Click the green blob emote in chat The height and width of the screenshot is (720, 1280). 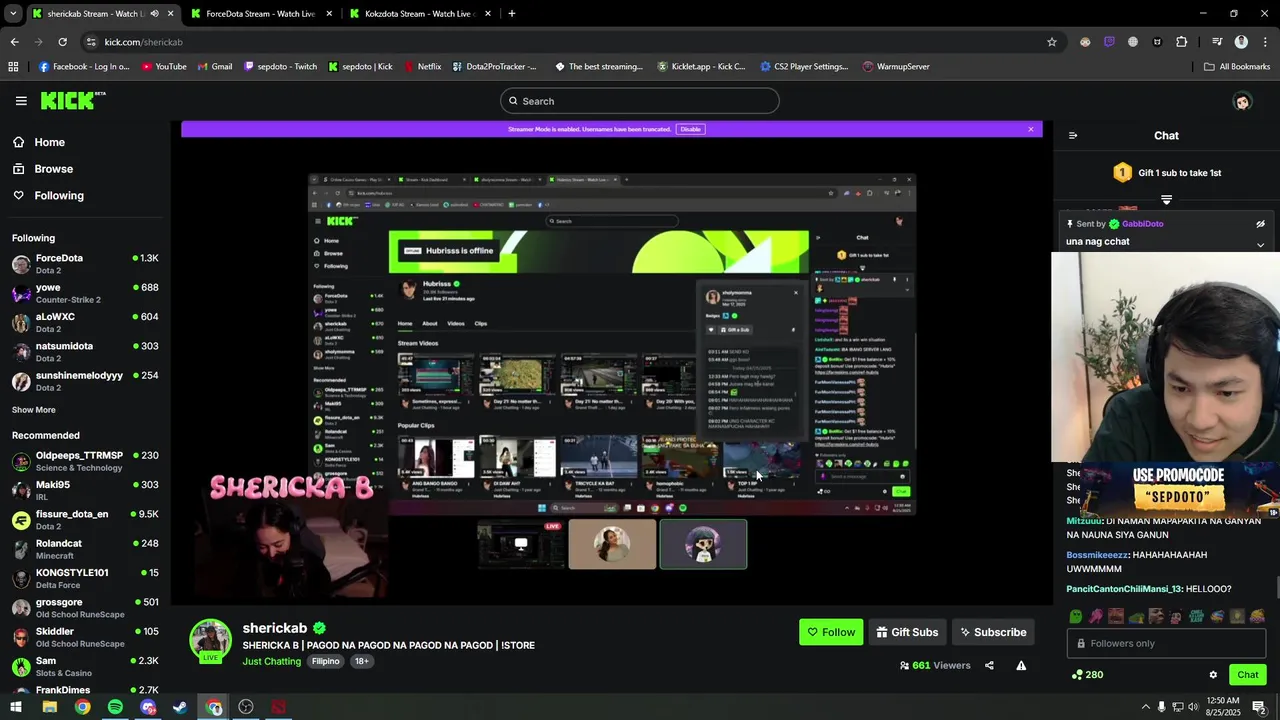pyautogui.click(x=1076, y=617)
